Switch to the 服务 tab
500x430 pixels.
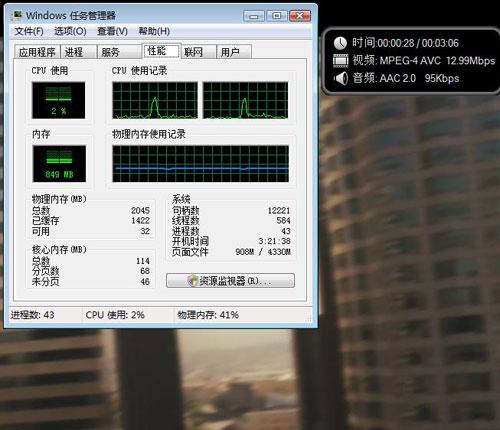coord(119,52)
